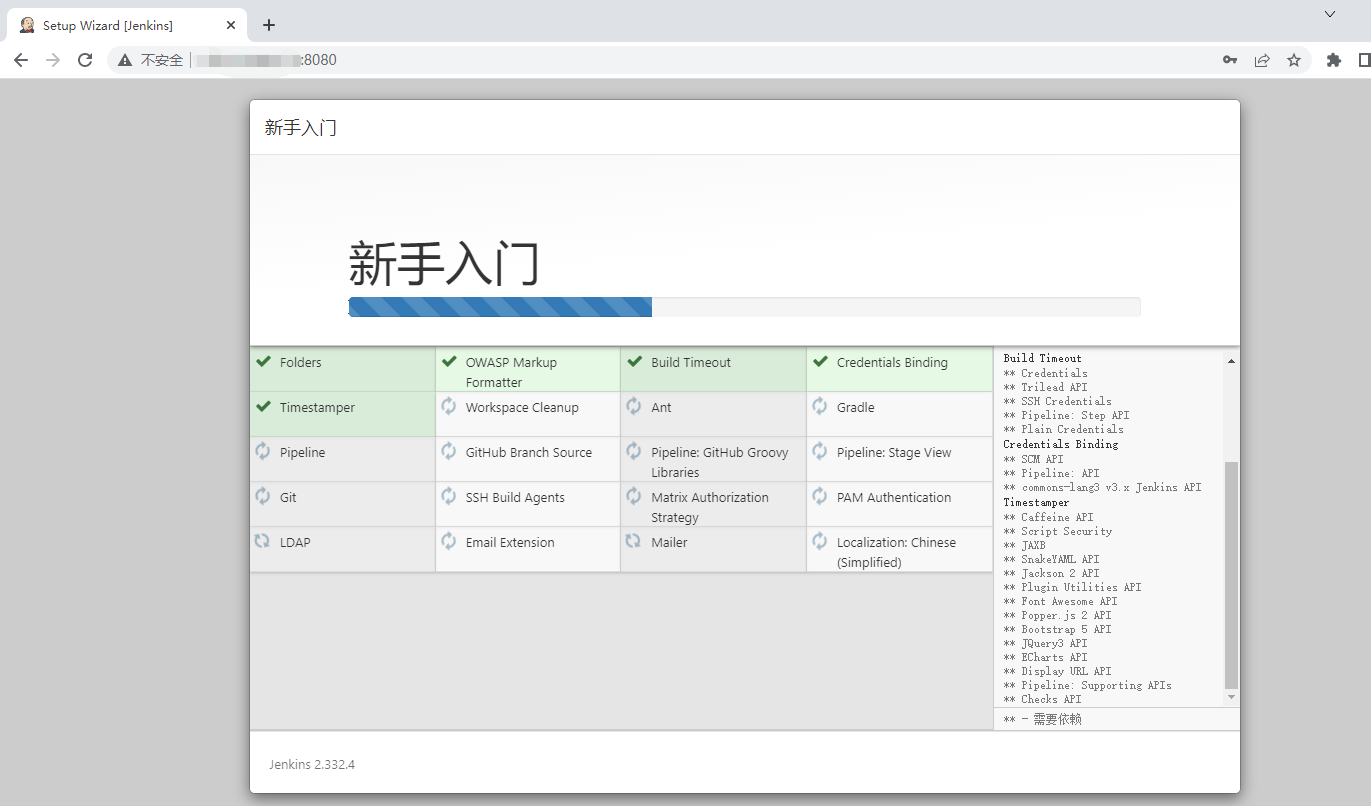The height and width of the screenshot is (806, 1371).
Task: Click the pending spinner icon for Mailer
Action: [x=634, y=541]
